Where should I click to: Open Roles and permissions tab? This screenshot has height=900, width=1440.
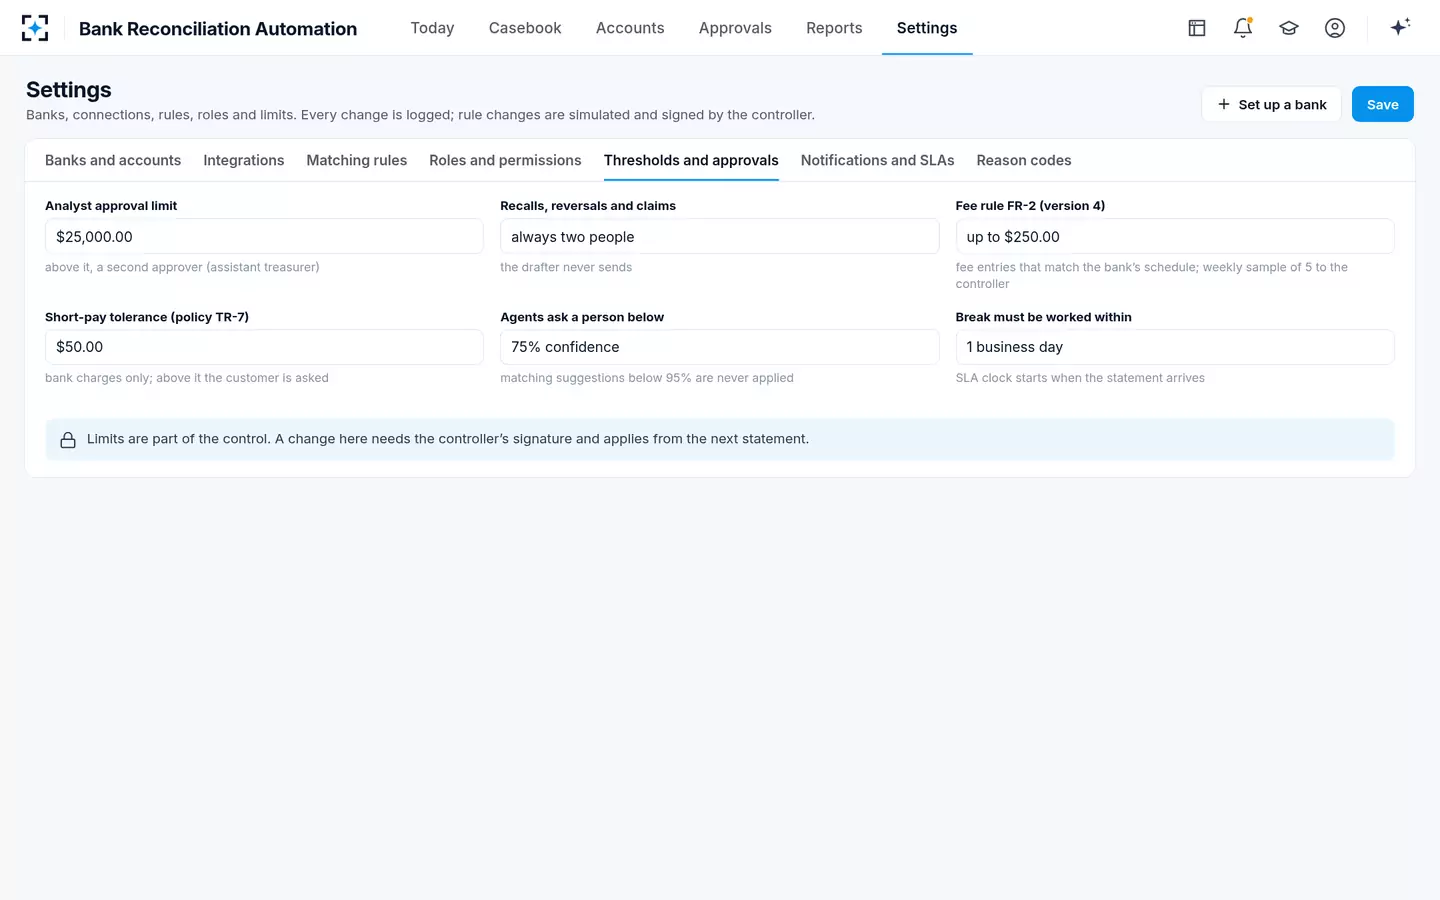(x=505, y=160)
